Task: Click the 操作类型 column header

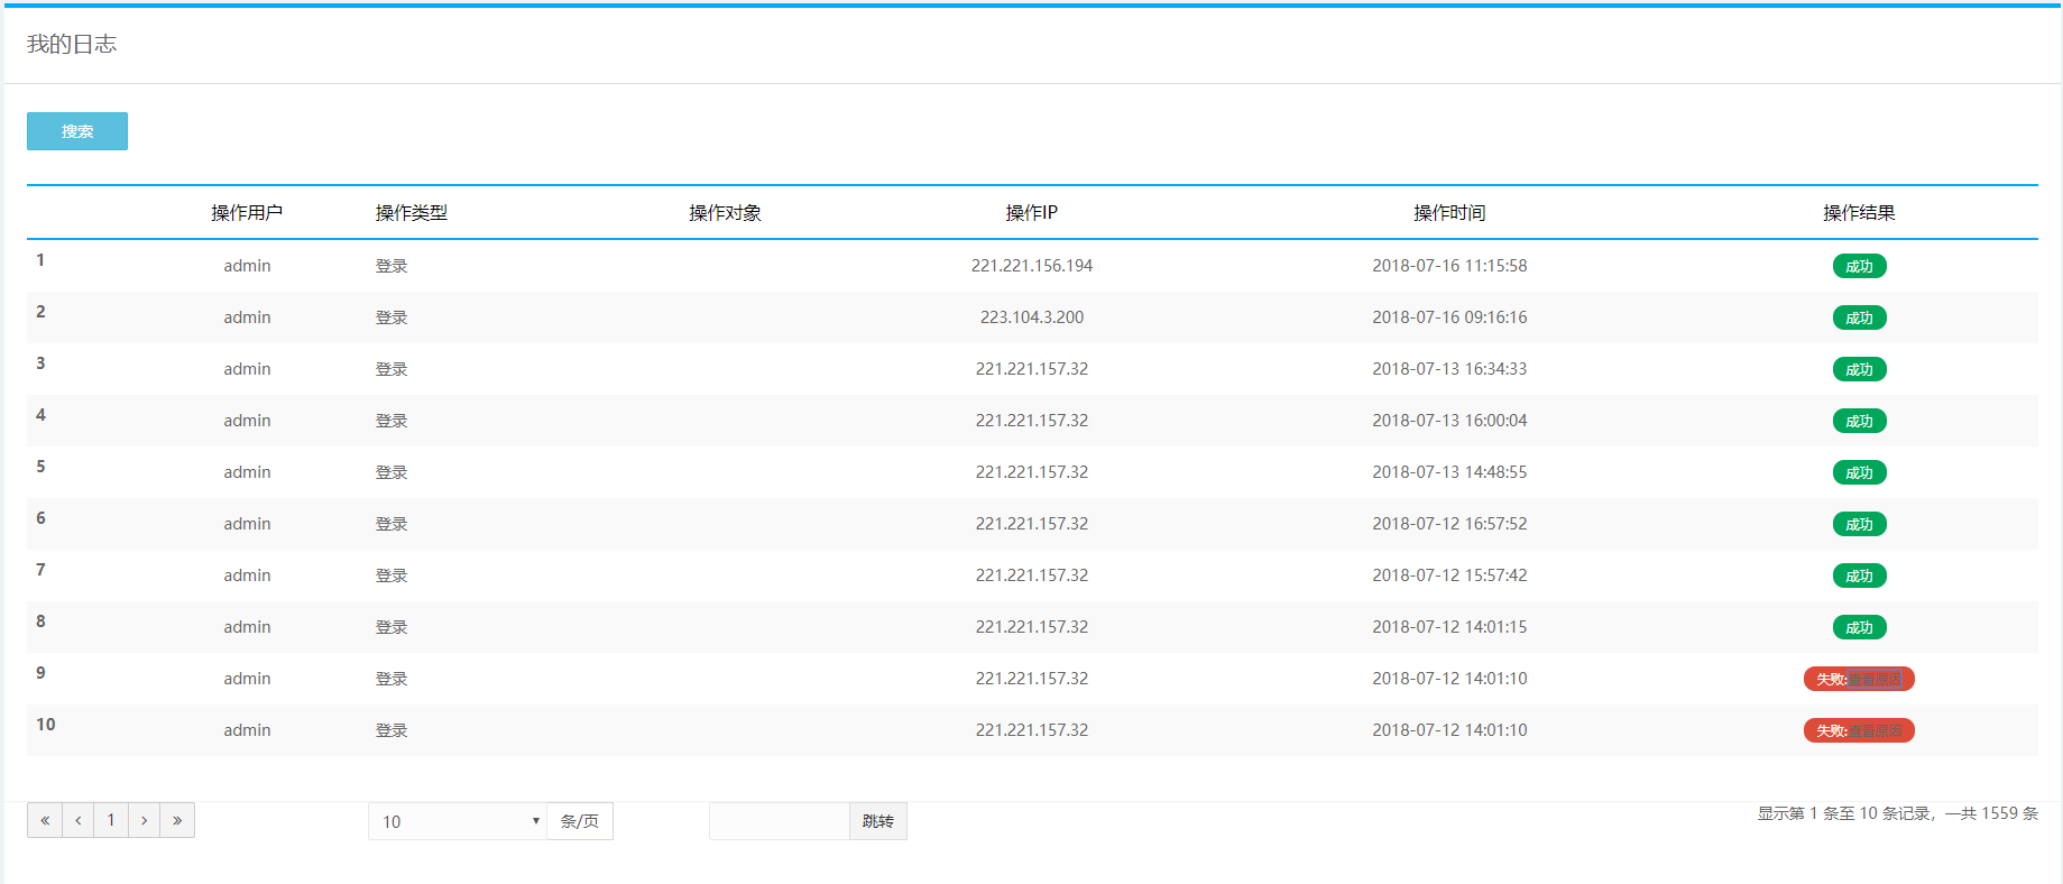Action: (x=411, y=213)
